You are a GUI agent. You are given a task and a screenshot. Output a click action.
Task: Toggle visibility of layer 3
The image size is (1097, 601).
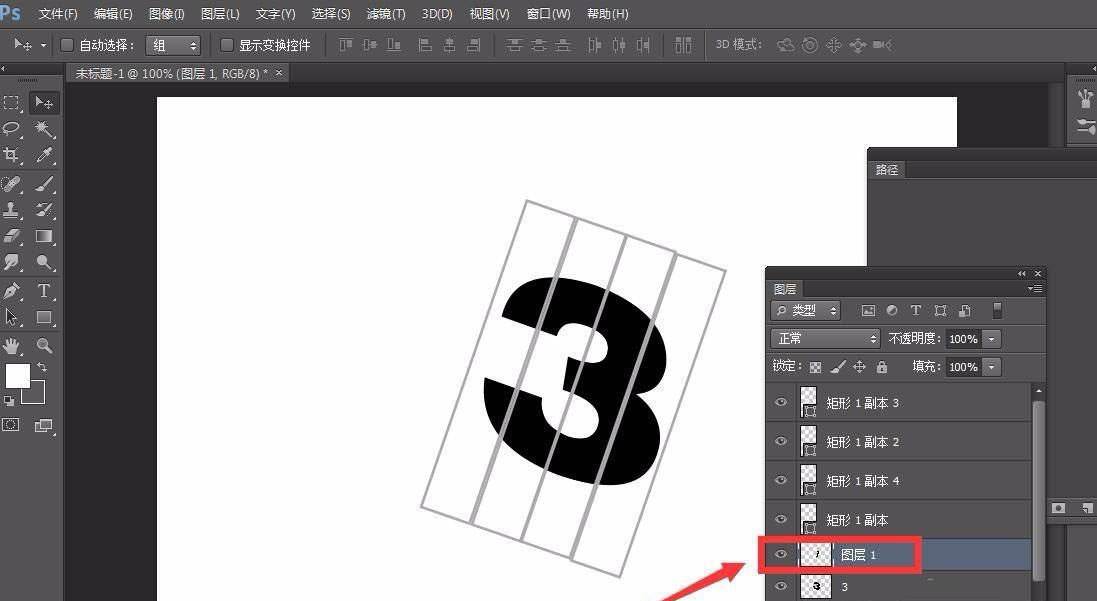coord(781,586)
